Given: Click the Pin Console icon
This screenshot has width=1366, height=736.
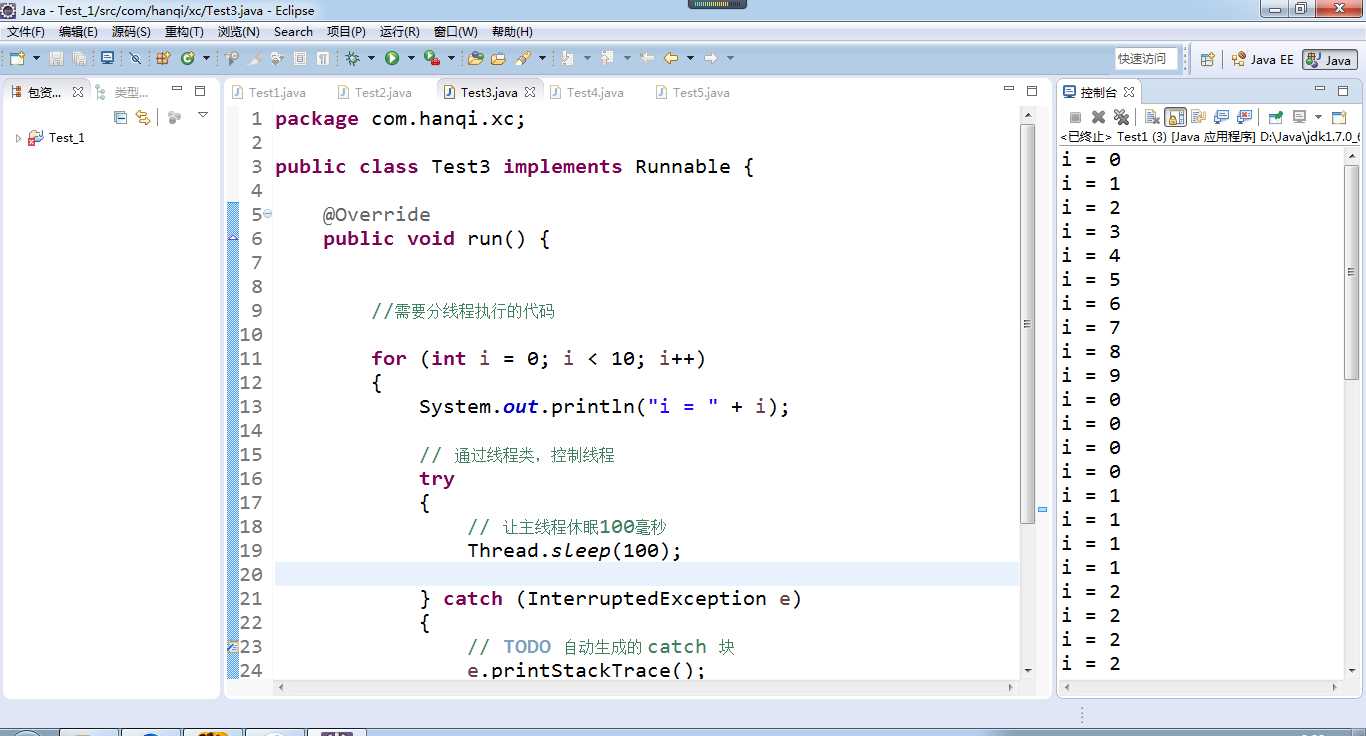Looking at the screenshot, I should (x=1275, y=117).
